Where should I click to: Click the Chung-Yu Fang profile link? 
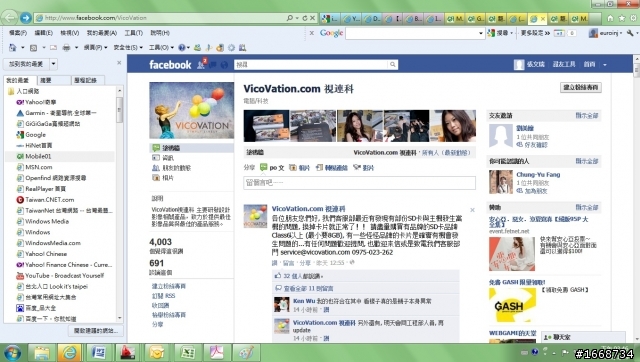pyautogui.click(x=538, y=175)
